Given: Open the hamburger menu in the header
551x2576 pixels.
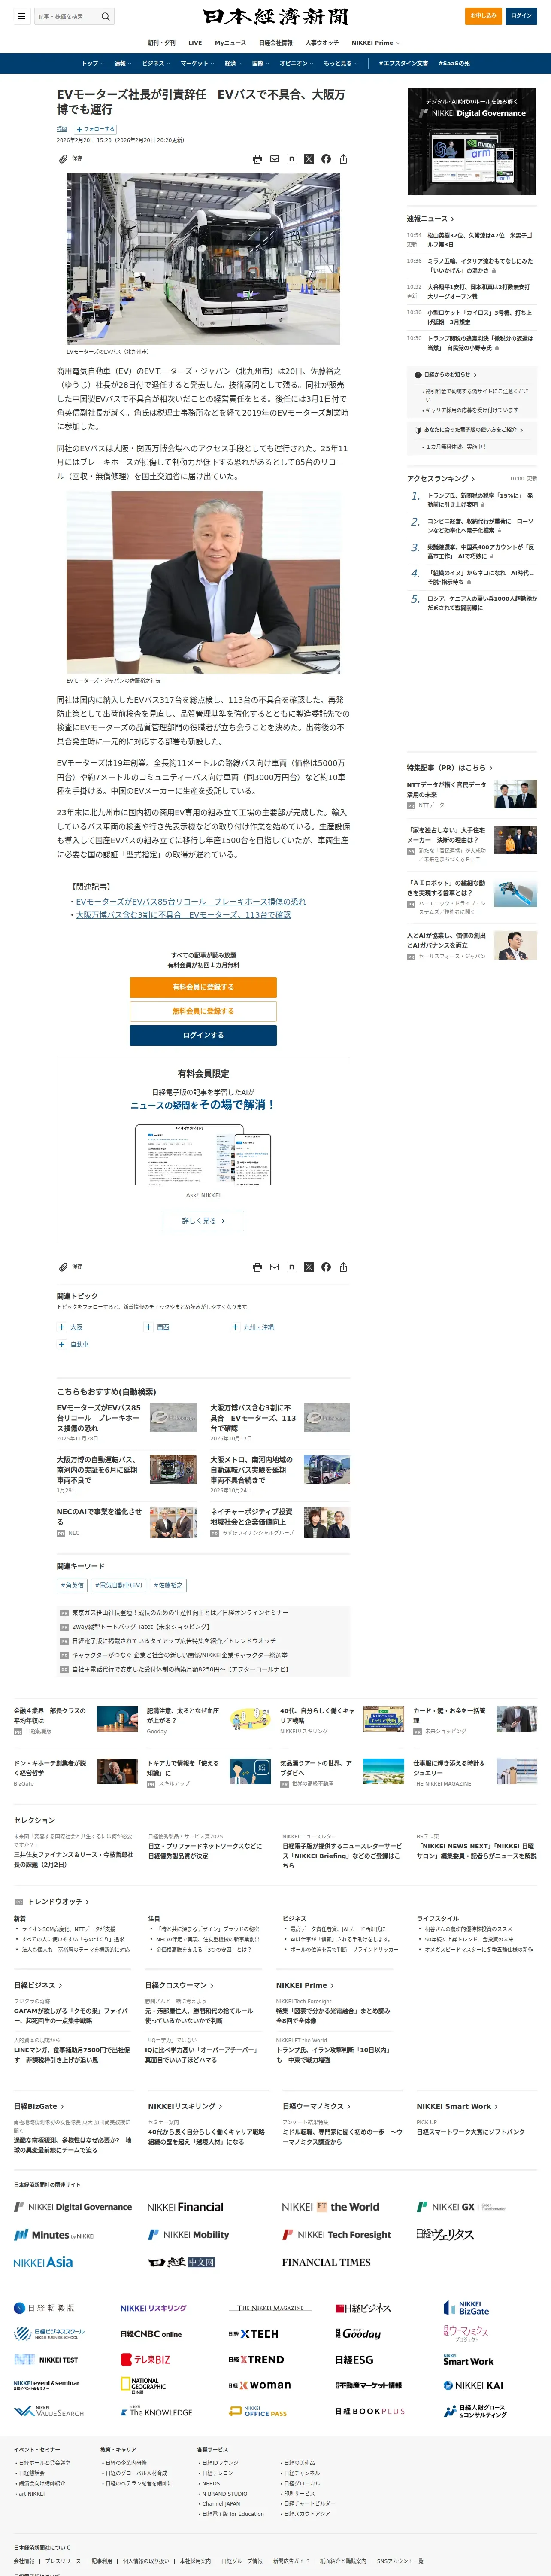Looking at the screenshot, I should [x=21, y=16].
